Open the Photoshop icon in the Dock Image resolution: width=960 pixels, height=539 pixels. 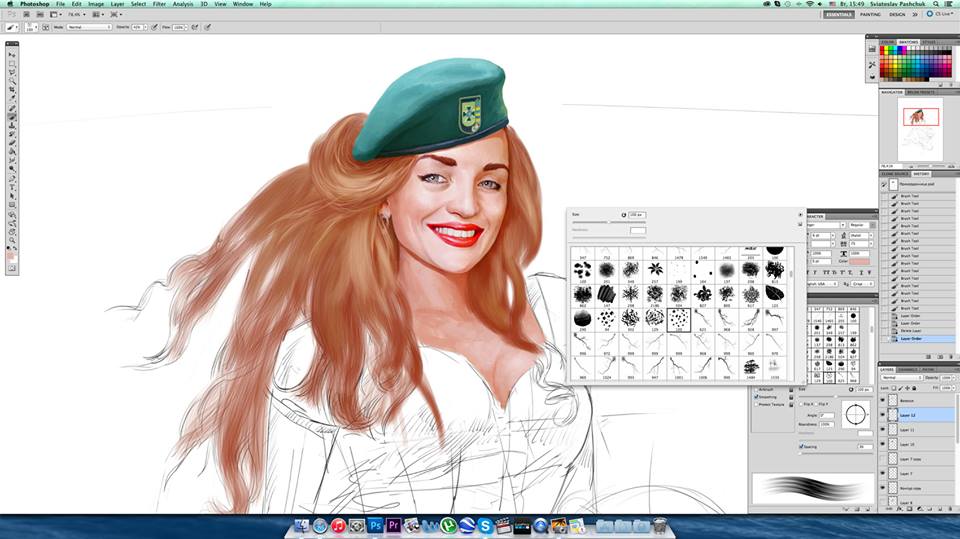click(375, 526)
